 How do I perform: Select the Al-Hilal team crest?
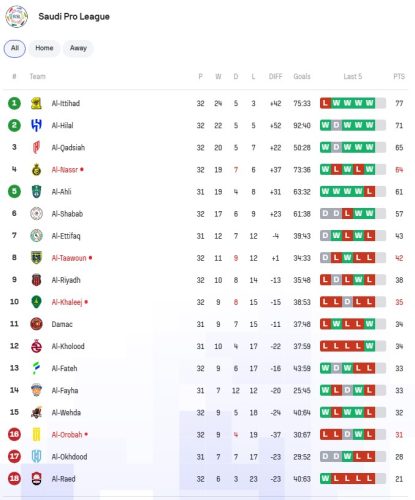click(x=36, y=125)
